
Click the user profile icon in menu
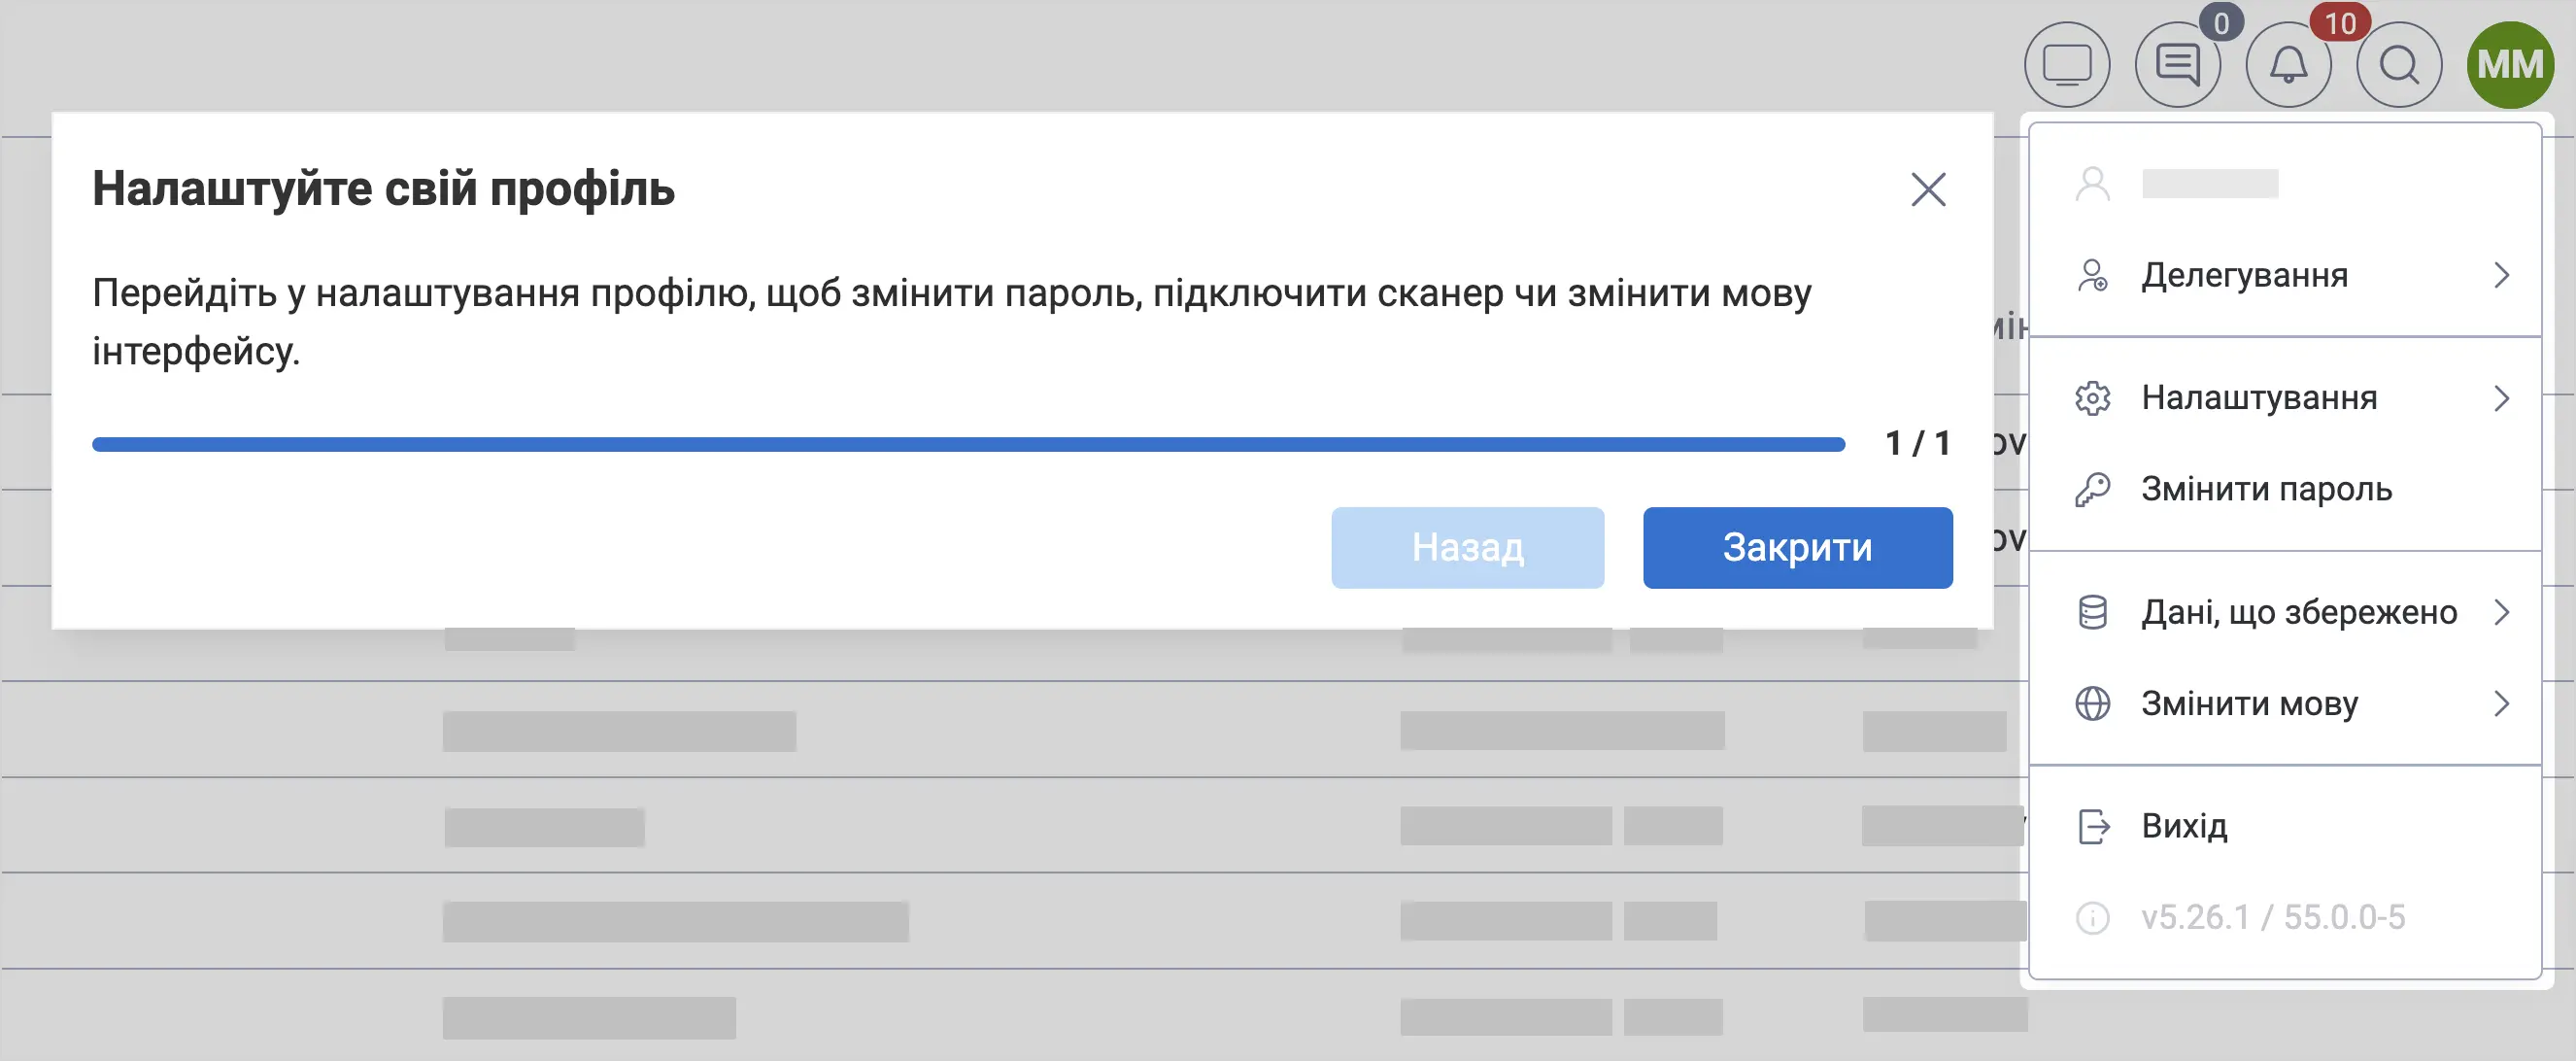2092,184
